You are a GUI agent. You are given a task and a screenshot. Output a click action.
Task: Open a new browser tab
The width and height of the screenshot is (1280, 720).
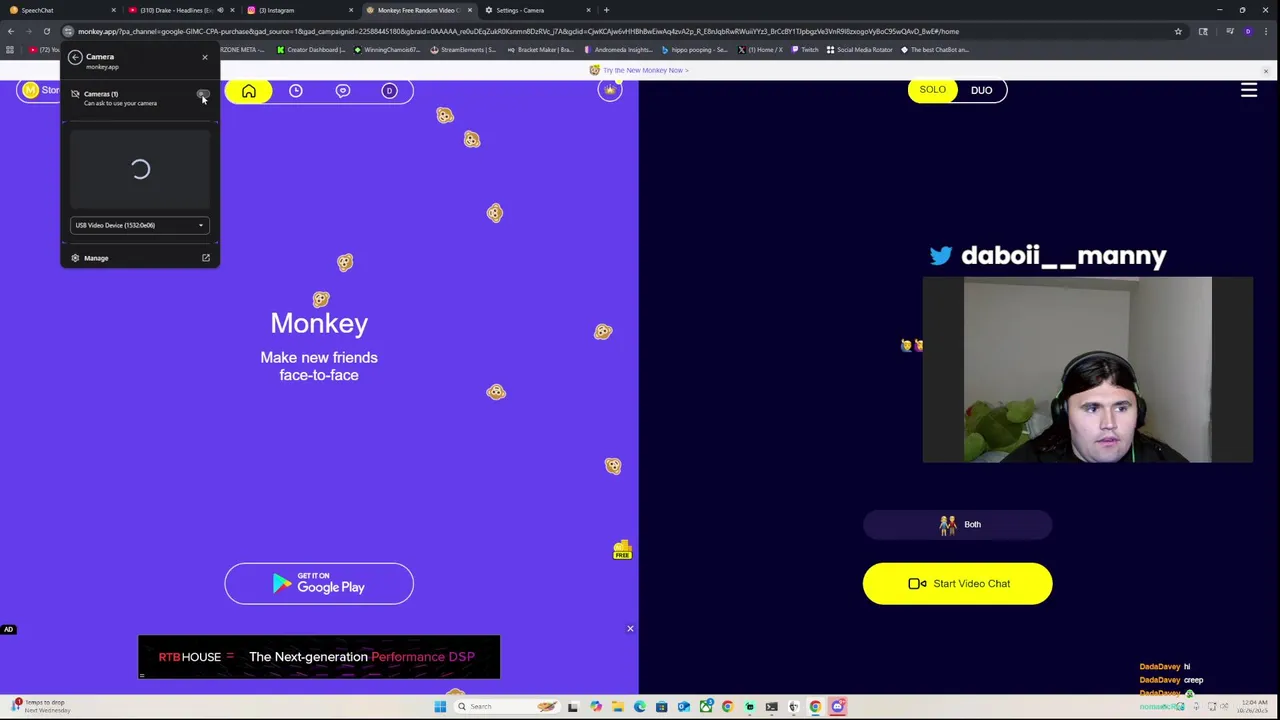606,10
